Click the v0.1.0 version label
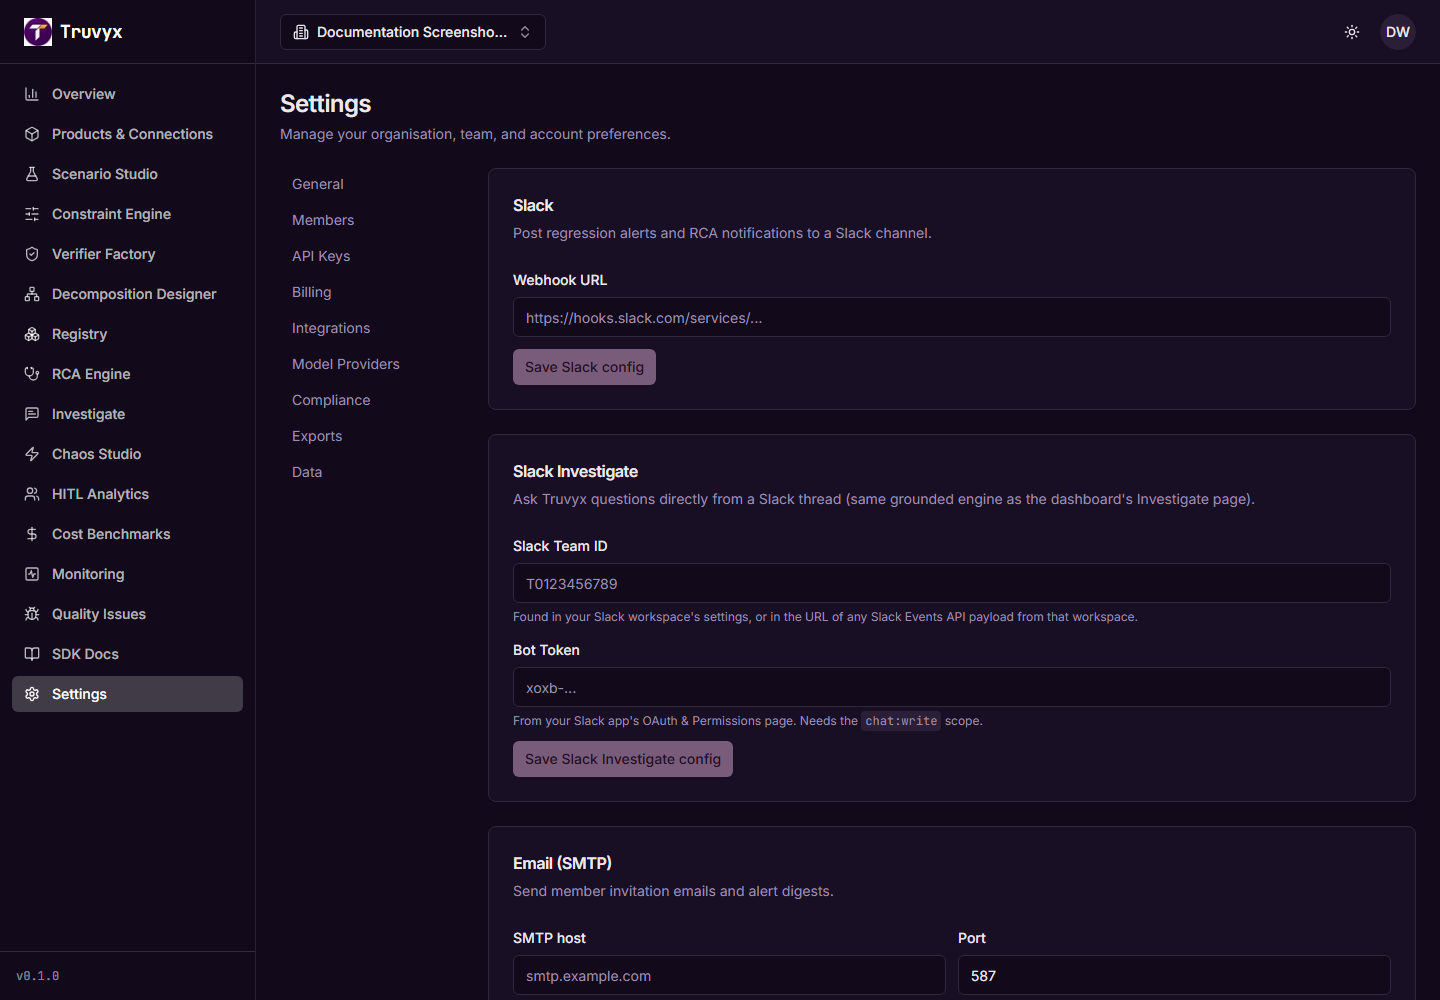The width and height of the screenshot is (1440, 1000). click(38, 976)
